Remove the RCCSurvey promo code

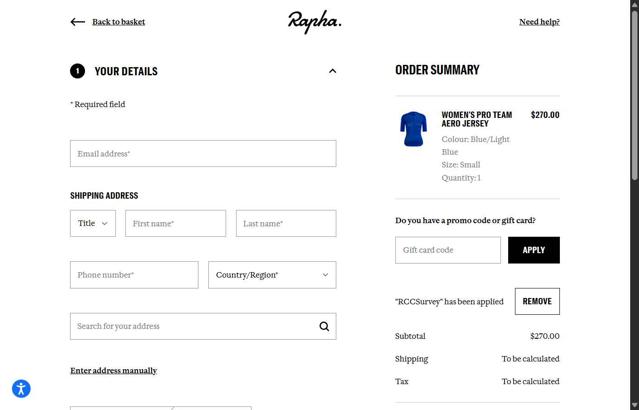click(537, 301)
